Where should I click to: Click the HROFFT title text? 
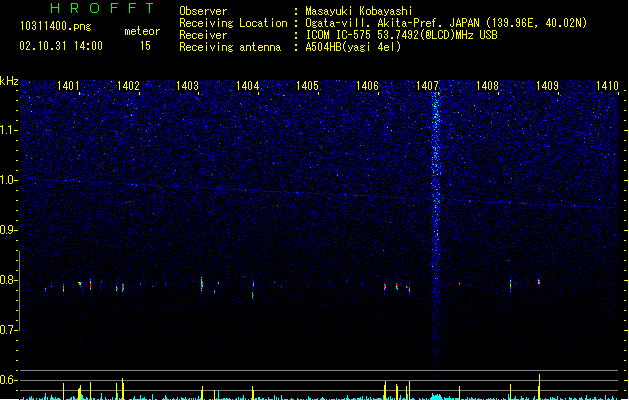[x=103, y=8]
